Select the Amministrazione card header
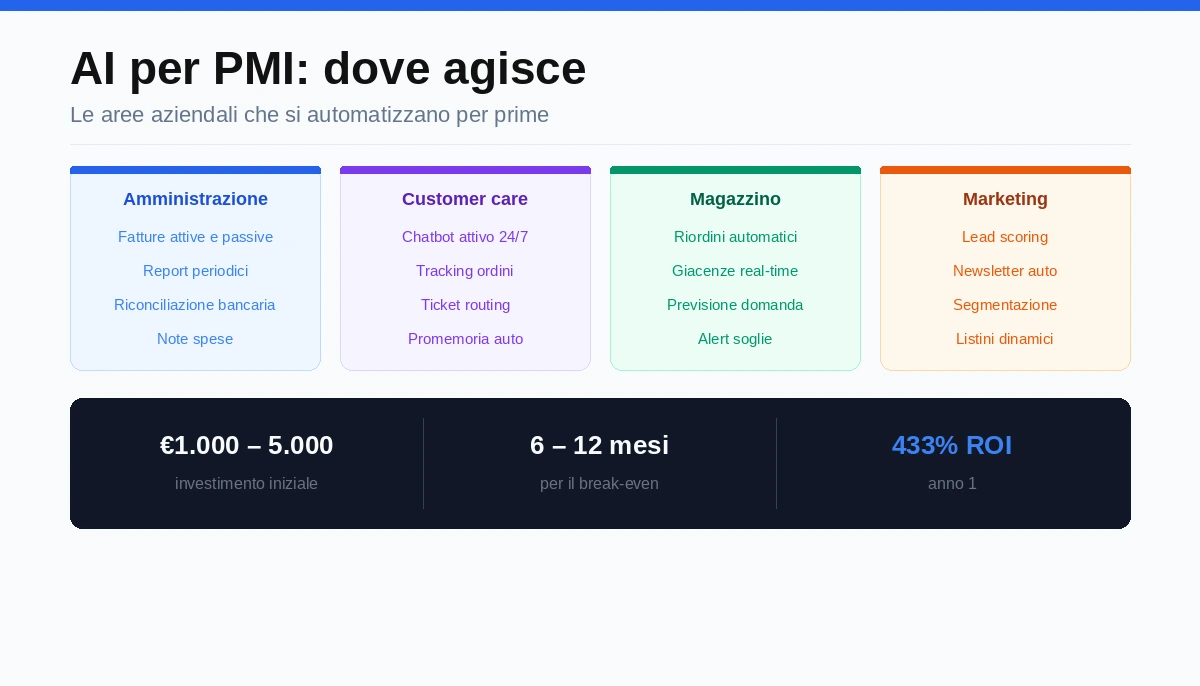The image size is (1200, 686). 195,199
